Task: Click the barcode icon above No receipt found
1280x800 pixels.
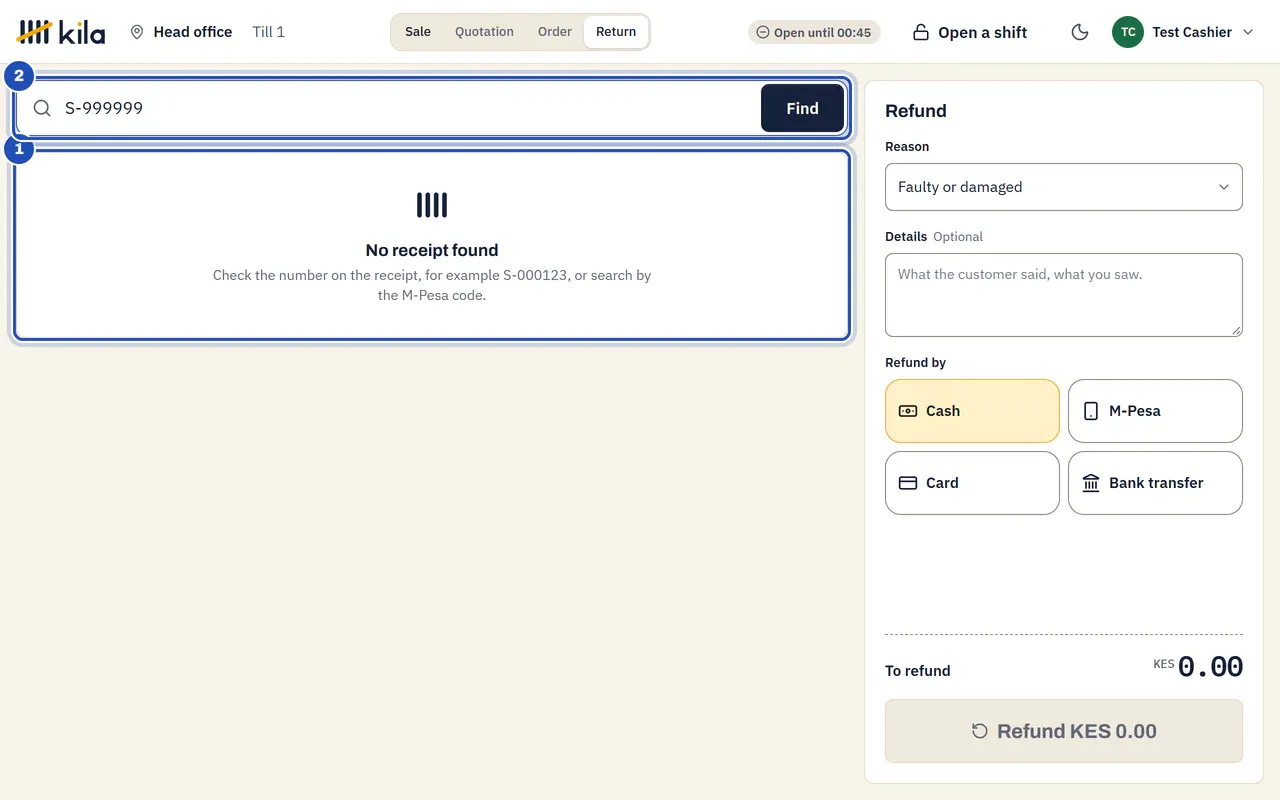Action: click(x=432, y=205)
